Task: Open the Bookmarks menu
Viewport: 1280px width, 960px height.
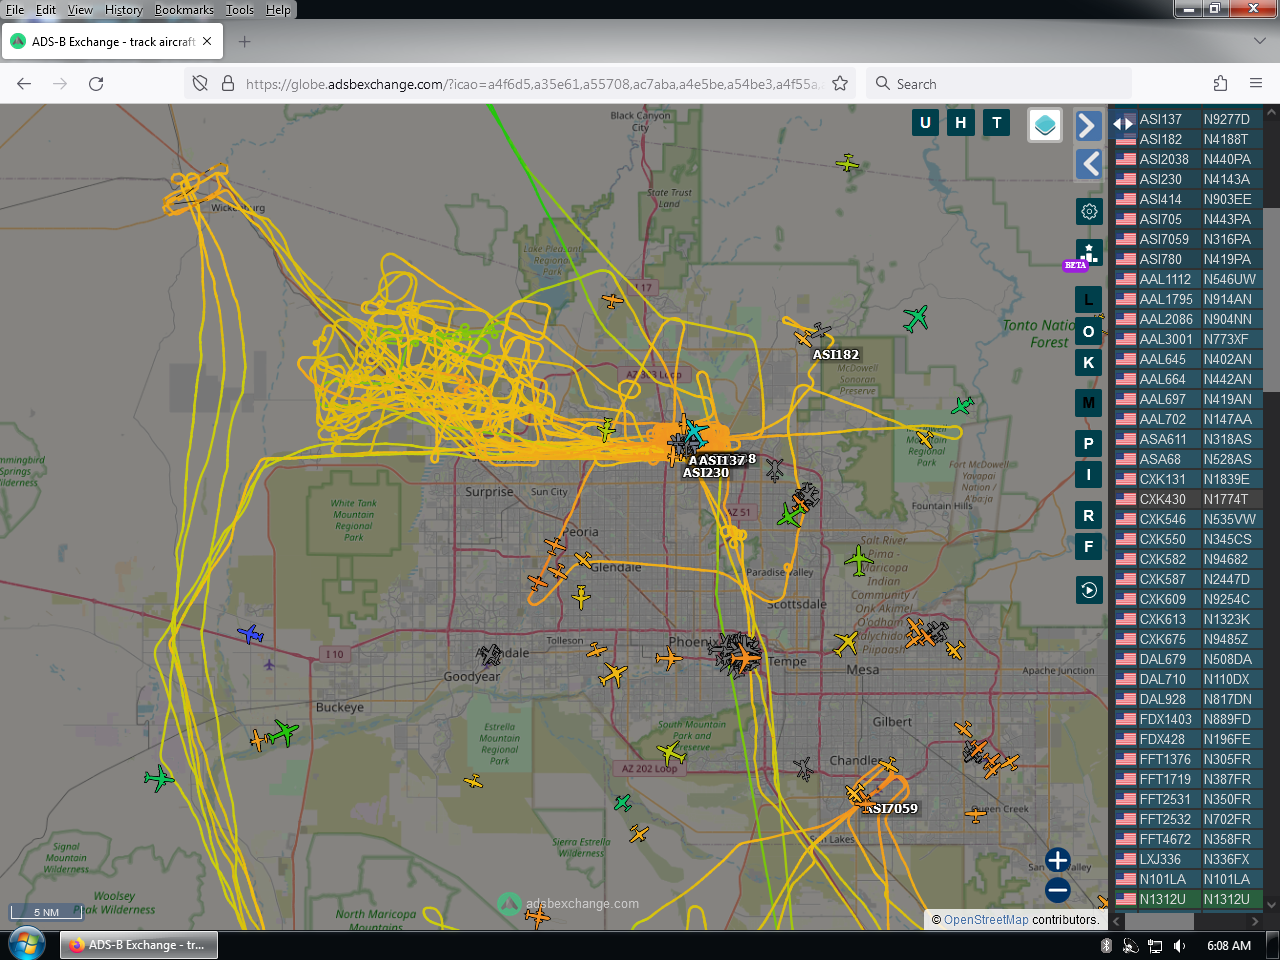Action: [x=184, y=10]
